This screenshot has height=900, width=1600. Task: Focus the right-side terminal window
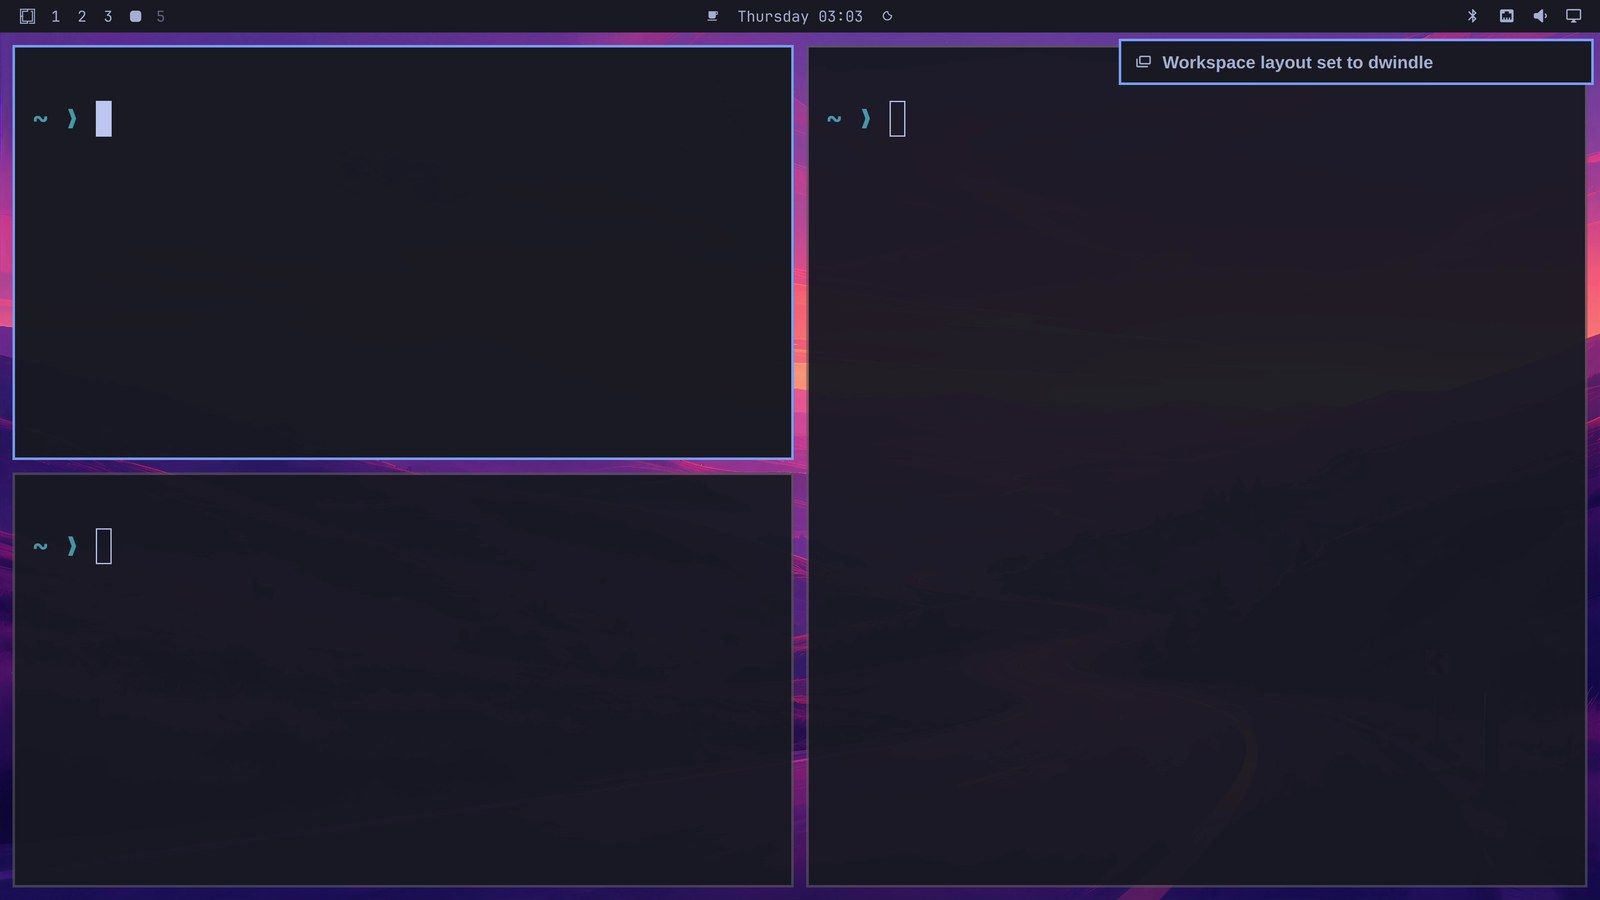1197,466
